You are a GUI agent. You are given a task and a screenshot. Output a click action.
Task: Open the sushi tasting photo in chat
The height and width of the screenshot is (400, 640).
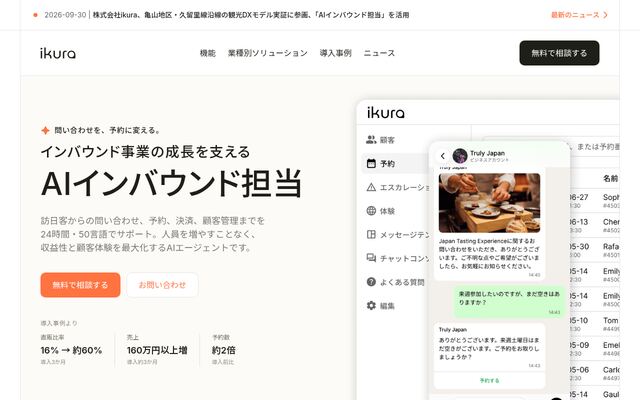(489, 203)
